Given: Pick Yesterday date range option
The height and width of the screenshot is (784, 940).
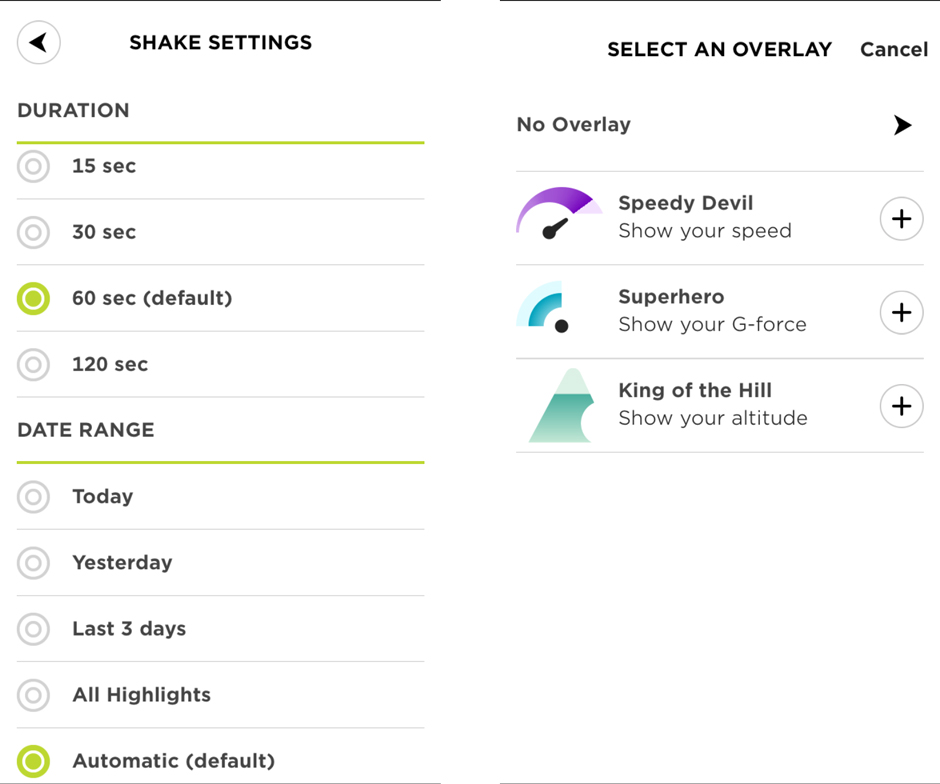Looking at the screenshot, I should [x=34, y=562].
